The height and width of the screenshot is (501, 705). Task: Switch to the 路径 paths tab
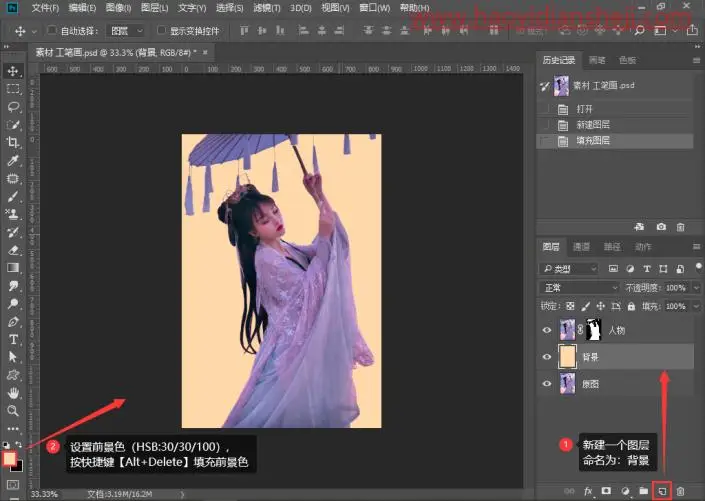coord(612,246)
